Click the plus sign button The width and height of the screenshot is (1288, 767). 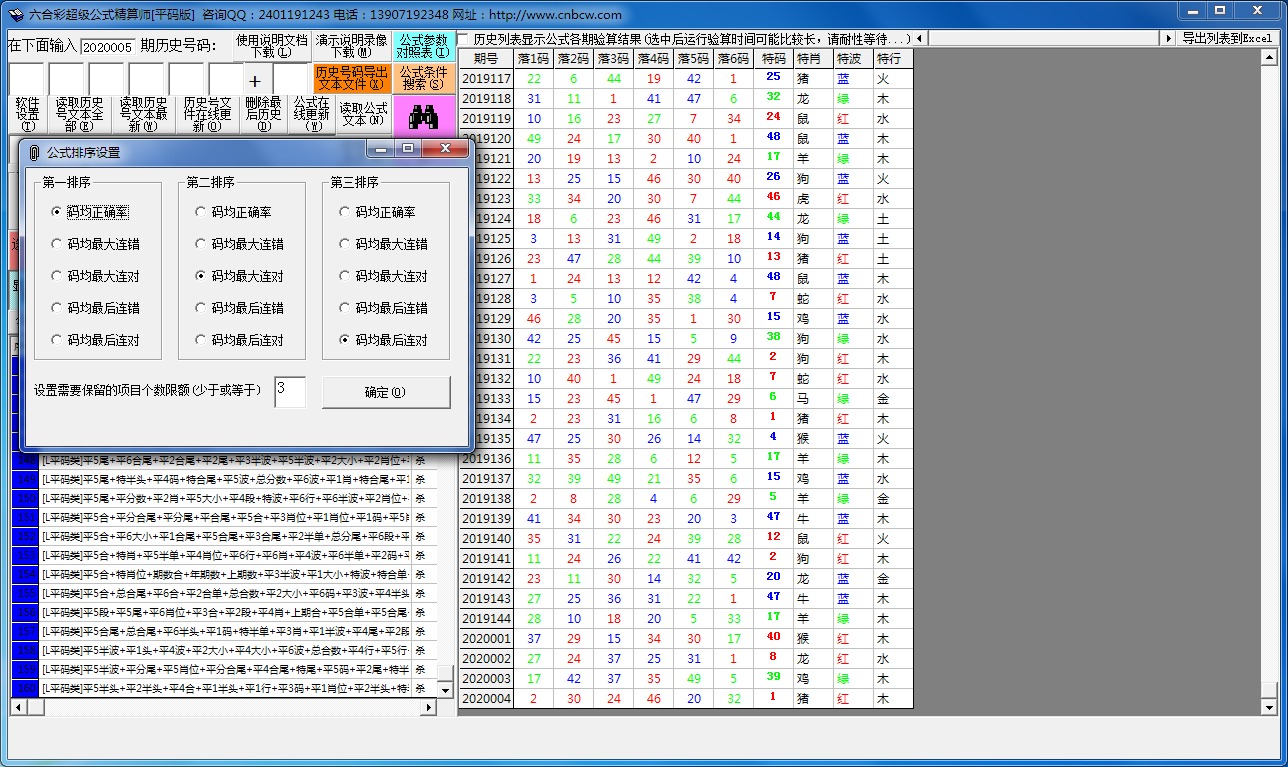[x=255, y=81]
